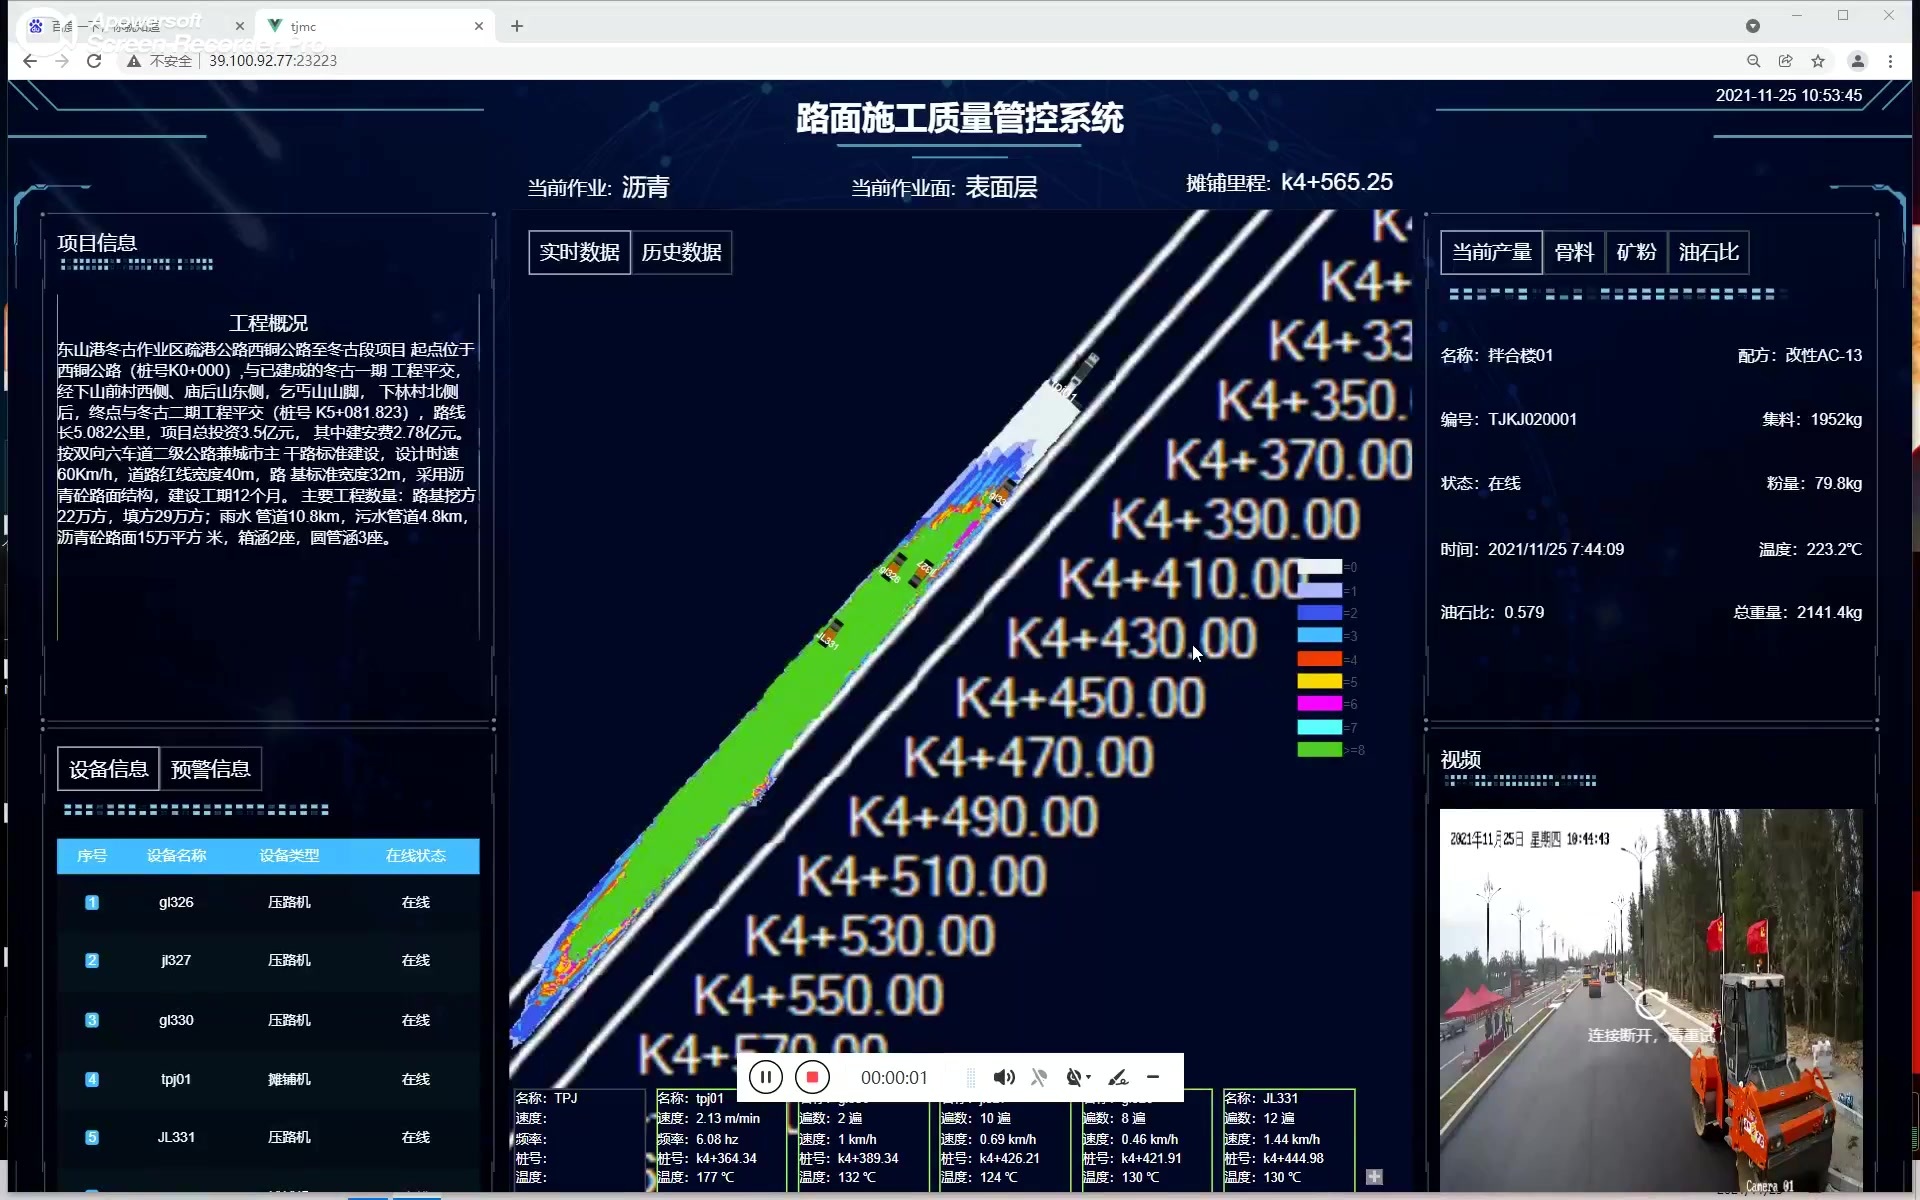
Task: Click the K4+450.00 stake label on map
Action: click(x=1080, y=698)
